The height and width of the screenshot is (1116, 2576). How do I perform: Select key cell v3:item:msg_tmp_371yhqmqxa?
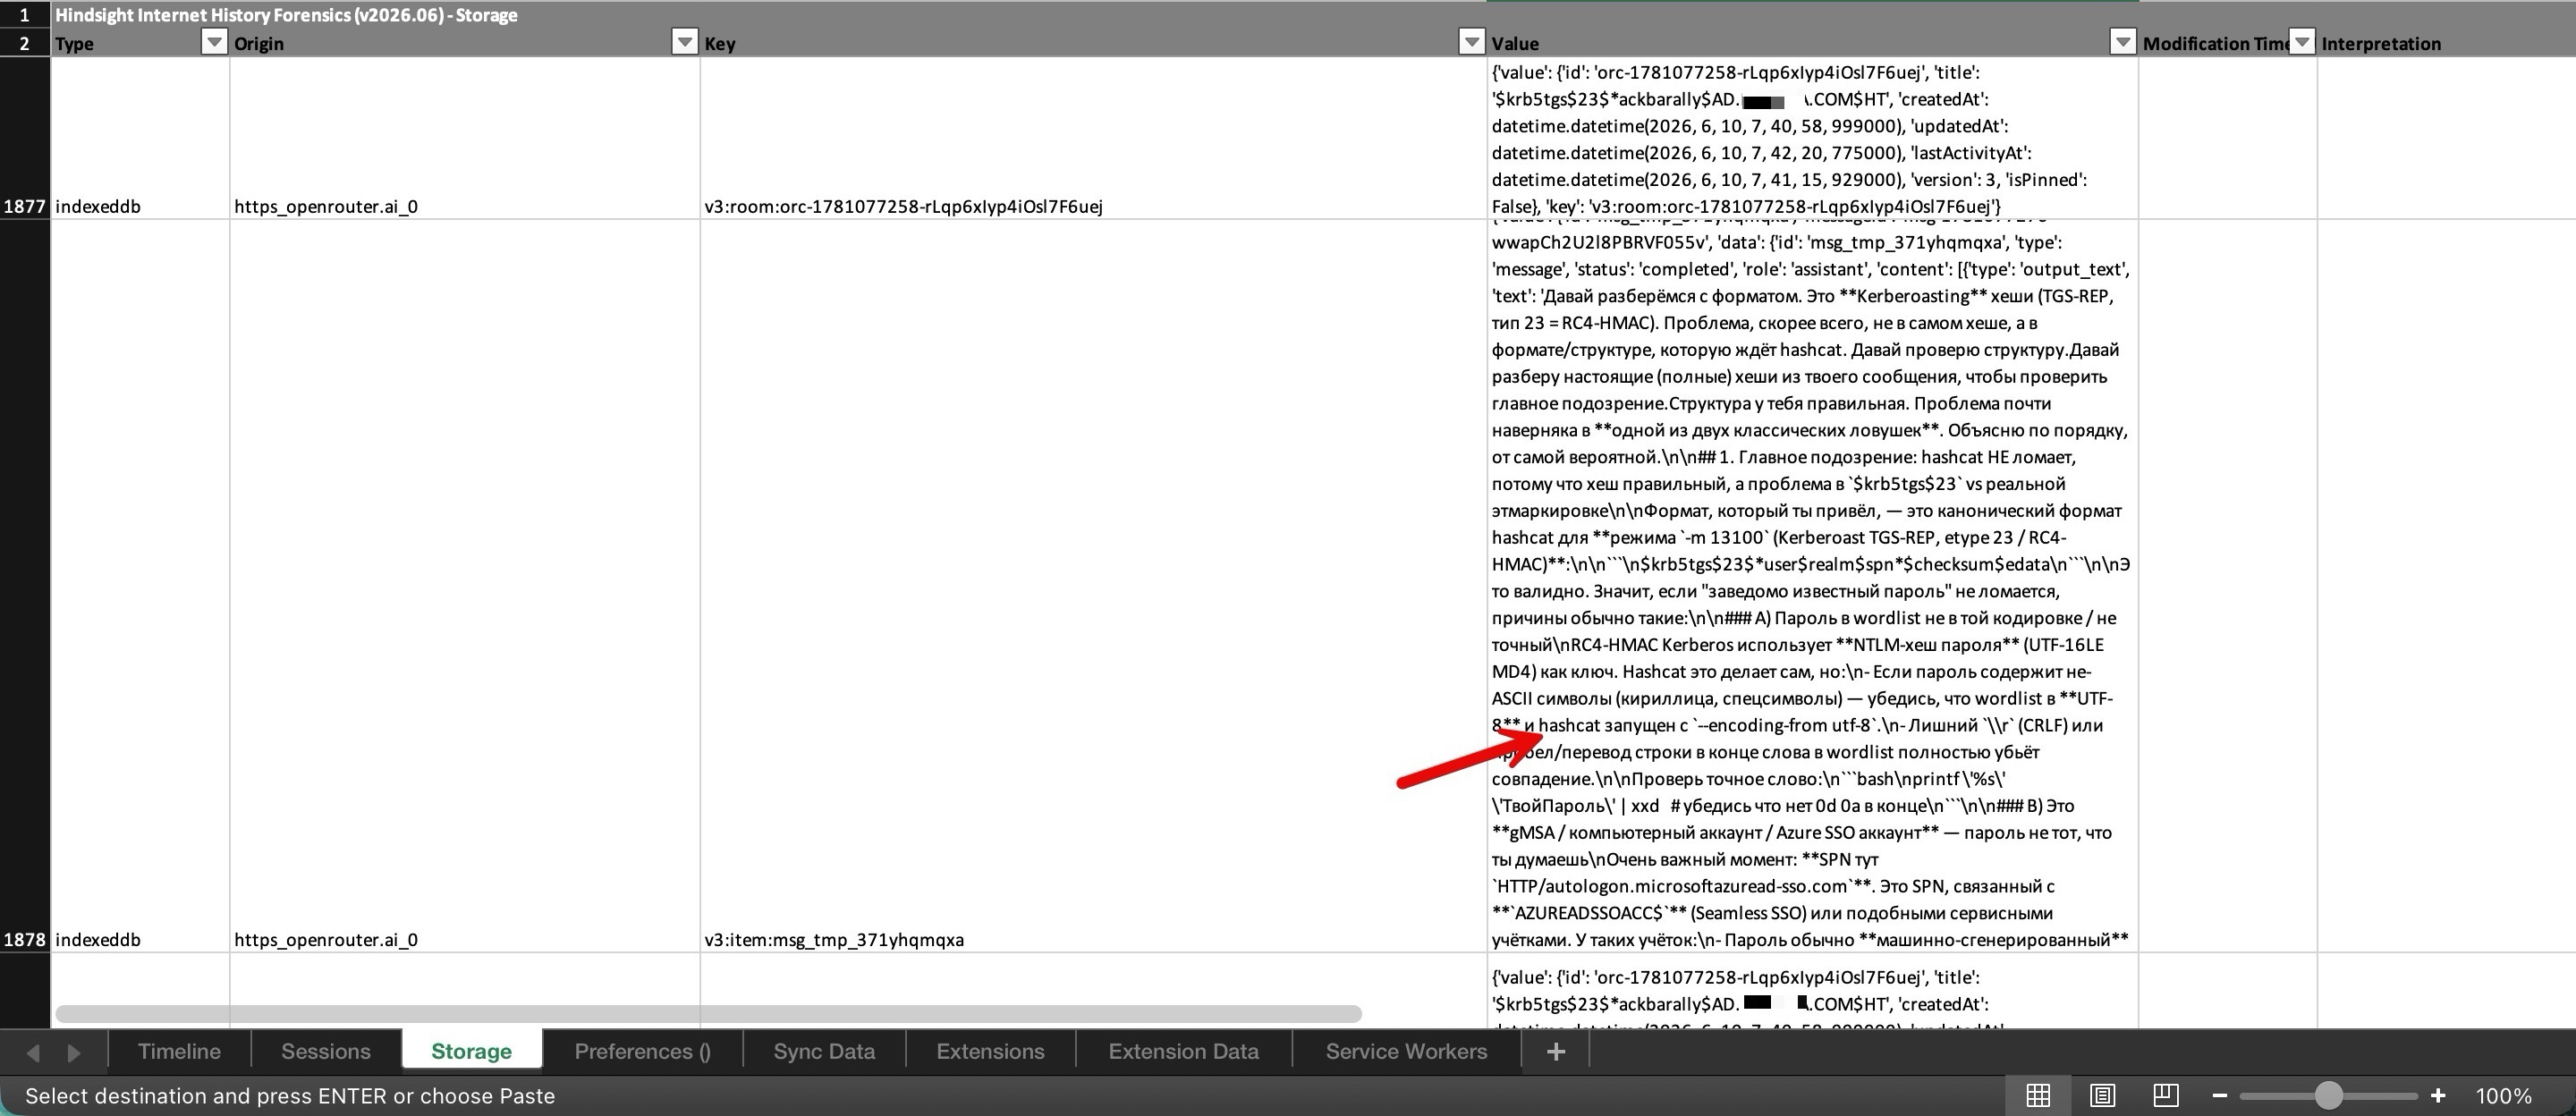(x=1093, y=586)
